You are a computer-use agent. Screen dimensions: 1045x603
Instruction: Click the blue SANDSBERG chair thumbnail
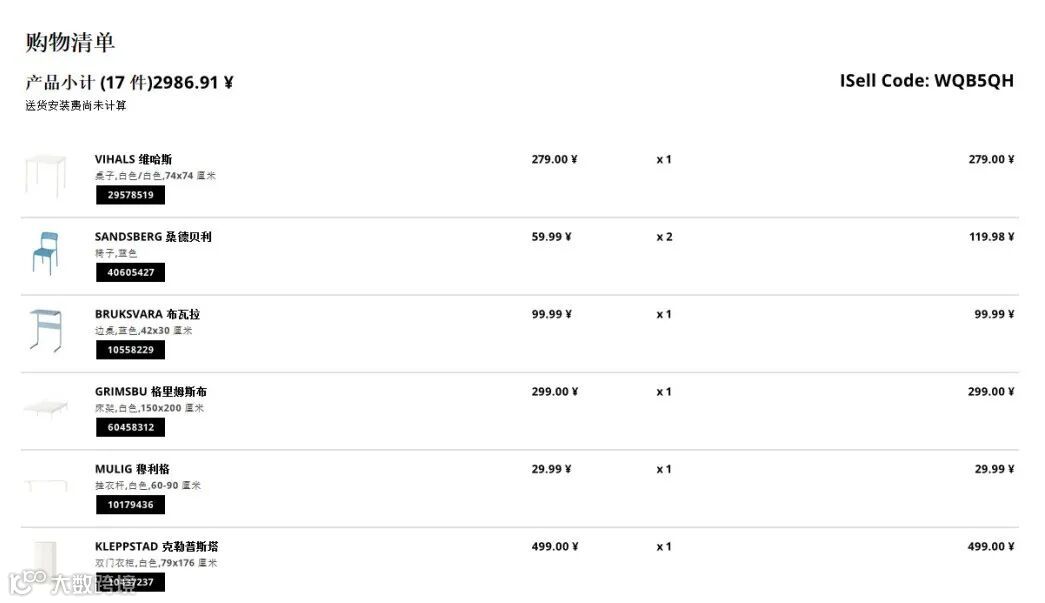(x=45, y=253)
